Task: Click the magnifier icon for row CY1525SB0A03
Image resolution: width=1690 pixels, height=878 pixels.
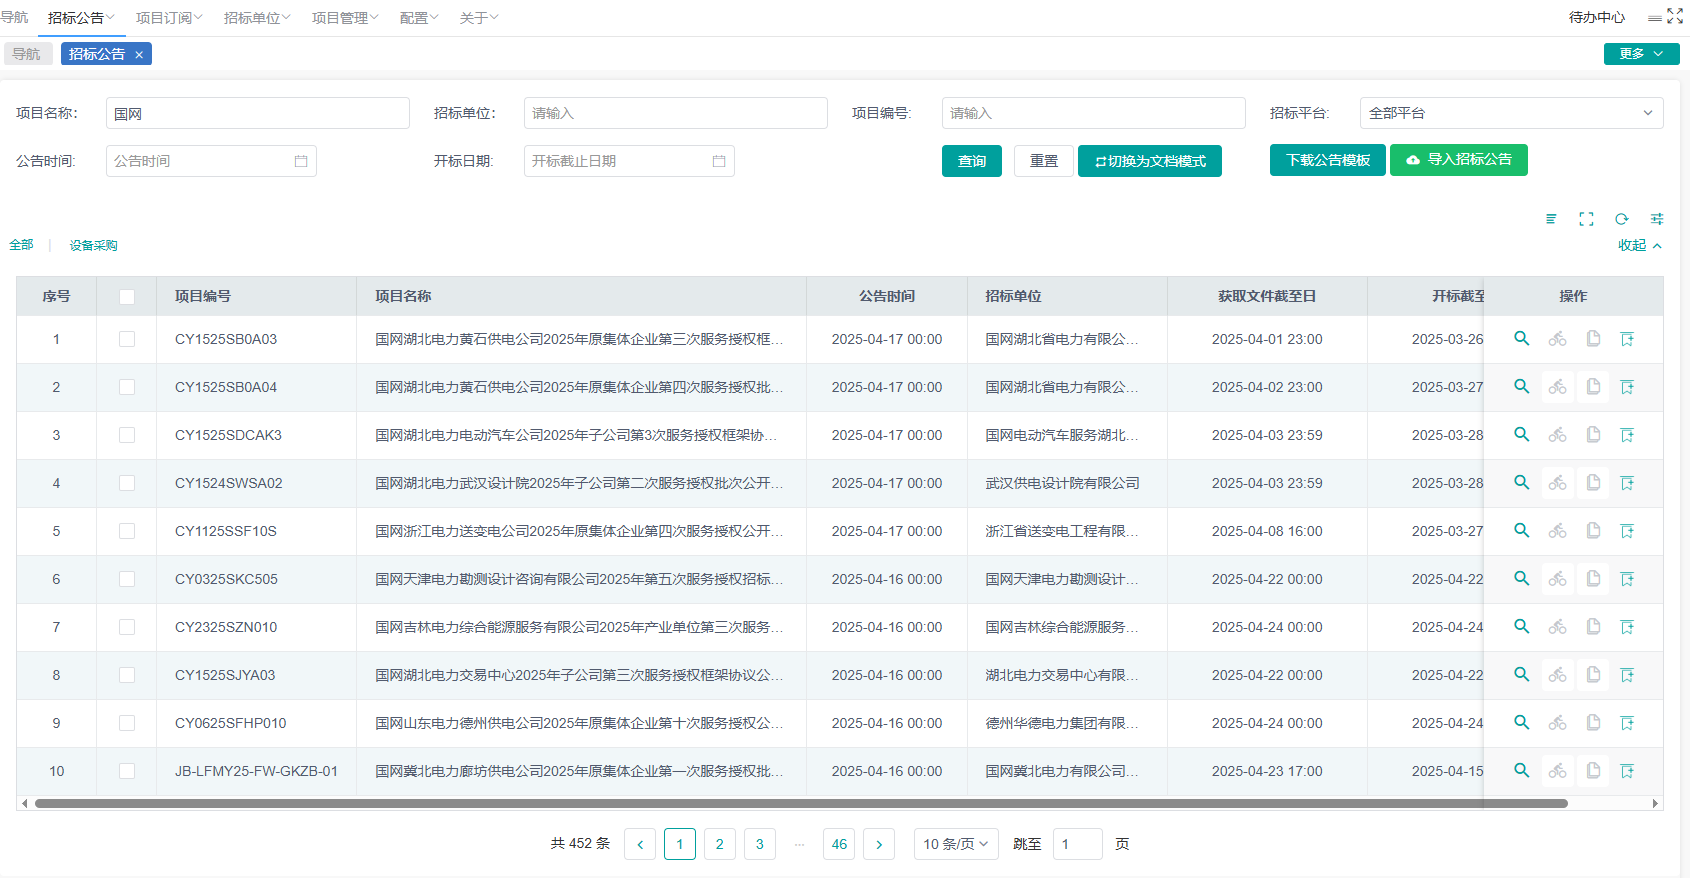Action: click(1521, 339)
